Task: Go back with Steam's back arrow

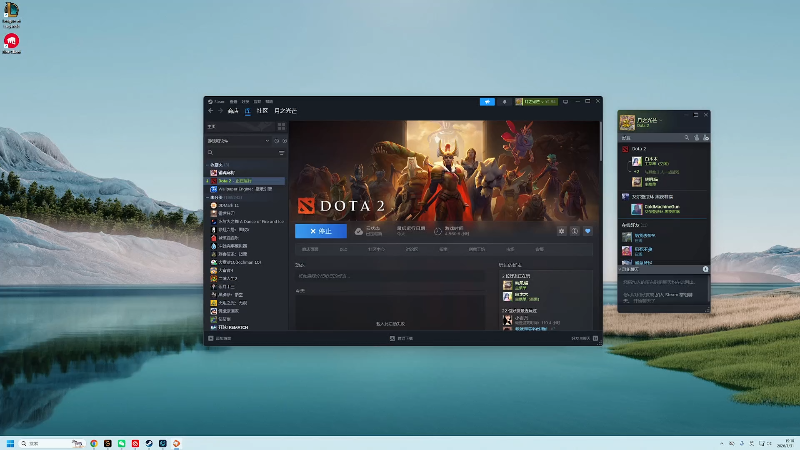Action: (x=211, y=111)
